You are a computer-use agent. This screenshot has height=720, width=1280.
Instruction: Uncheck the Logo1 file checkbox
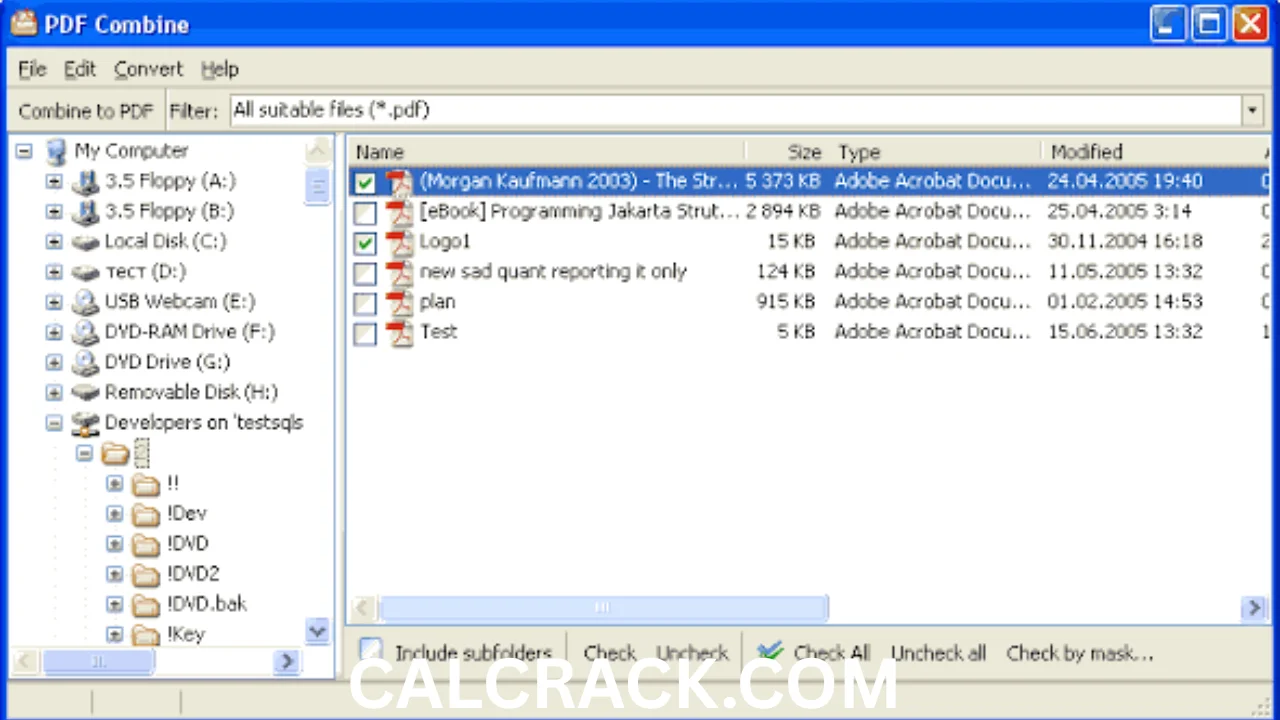click(x=365, y=243)
